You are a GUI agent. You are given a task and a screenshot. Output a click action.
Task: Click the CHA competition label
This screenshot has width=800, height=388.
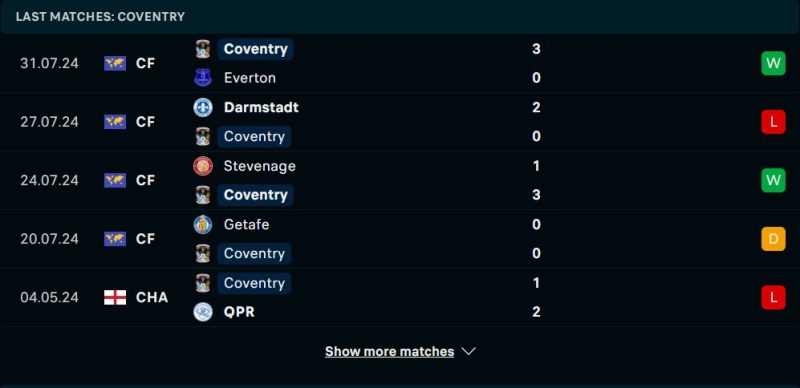152,298
